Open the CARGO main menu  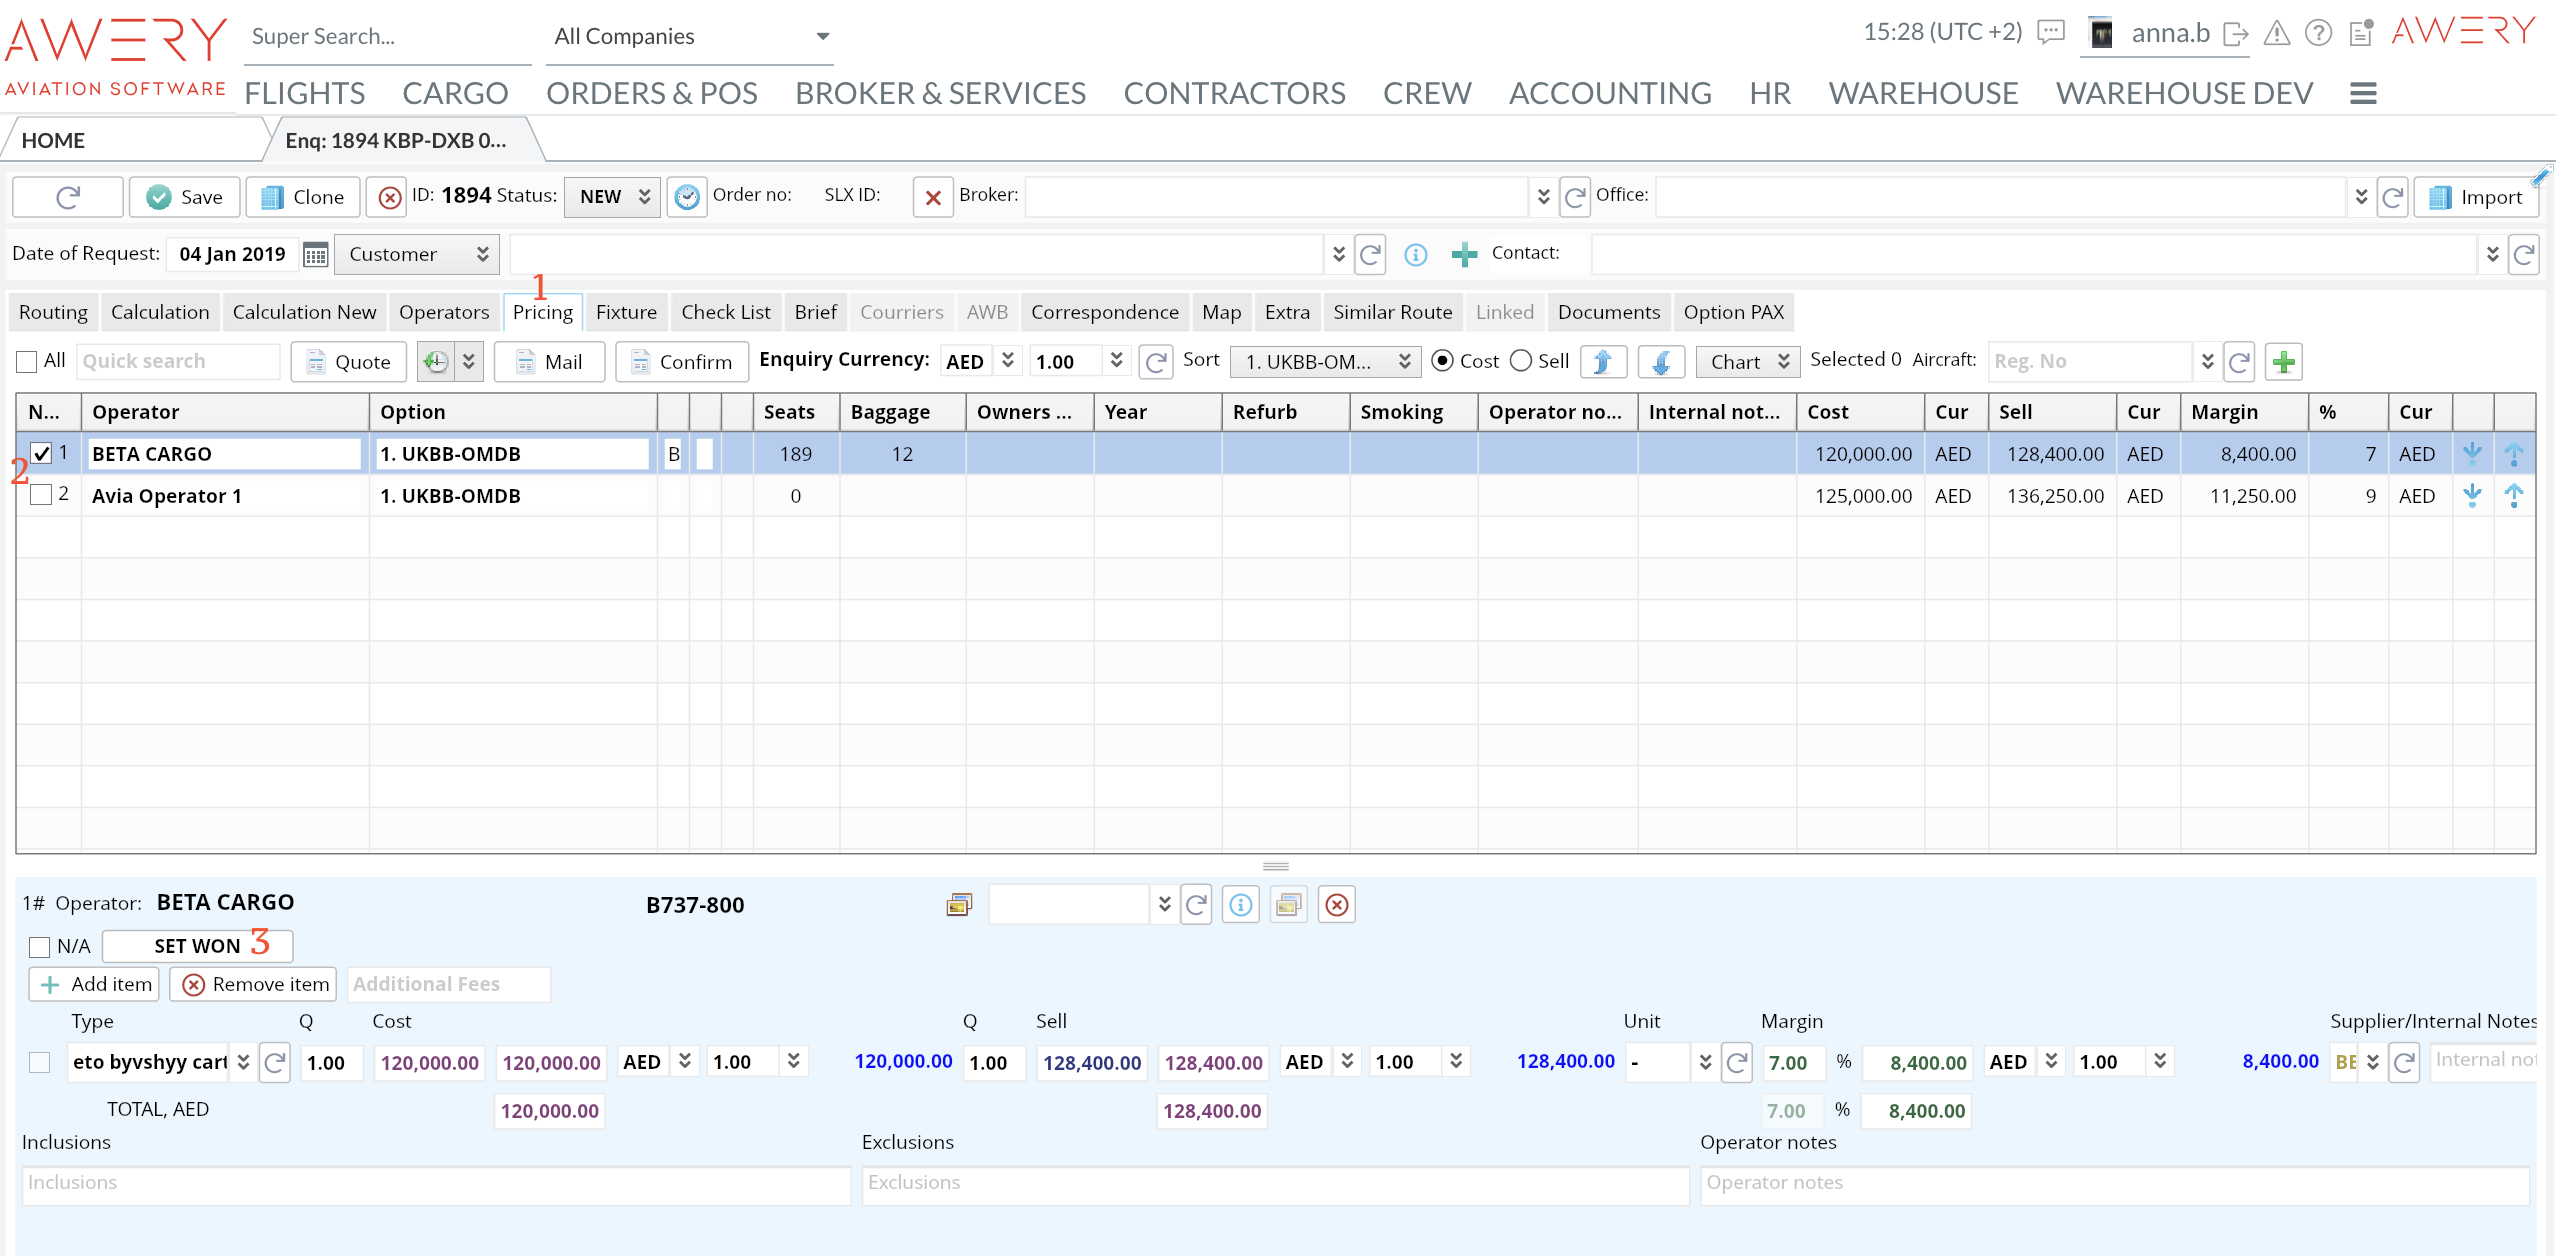point(455,93)
